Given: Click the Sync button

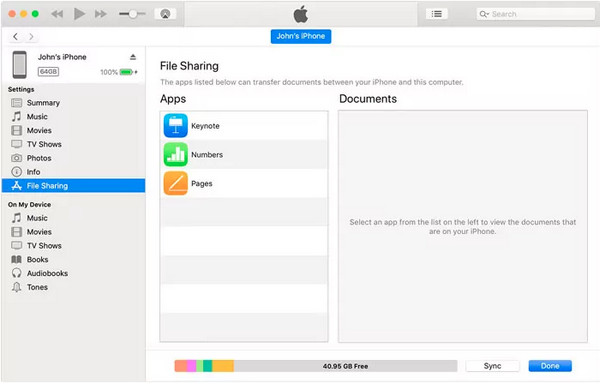Looking at the screenshot, I should (x=492, y=366).
